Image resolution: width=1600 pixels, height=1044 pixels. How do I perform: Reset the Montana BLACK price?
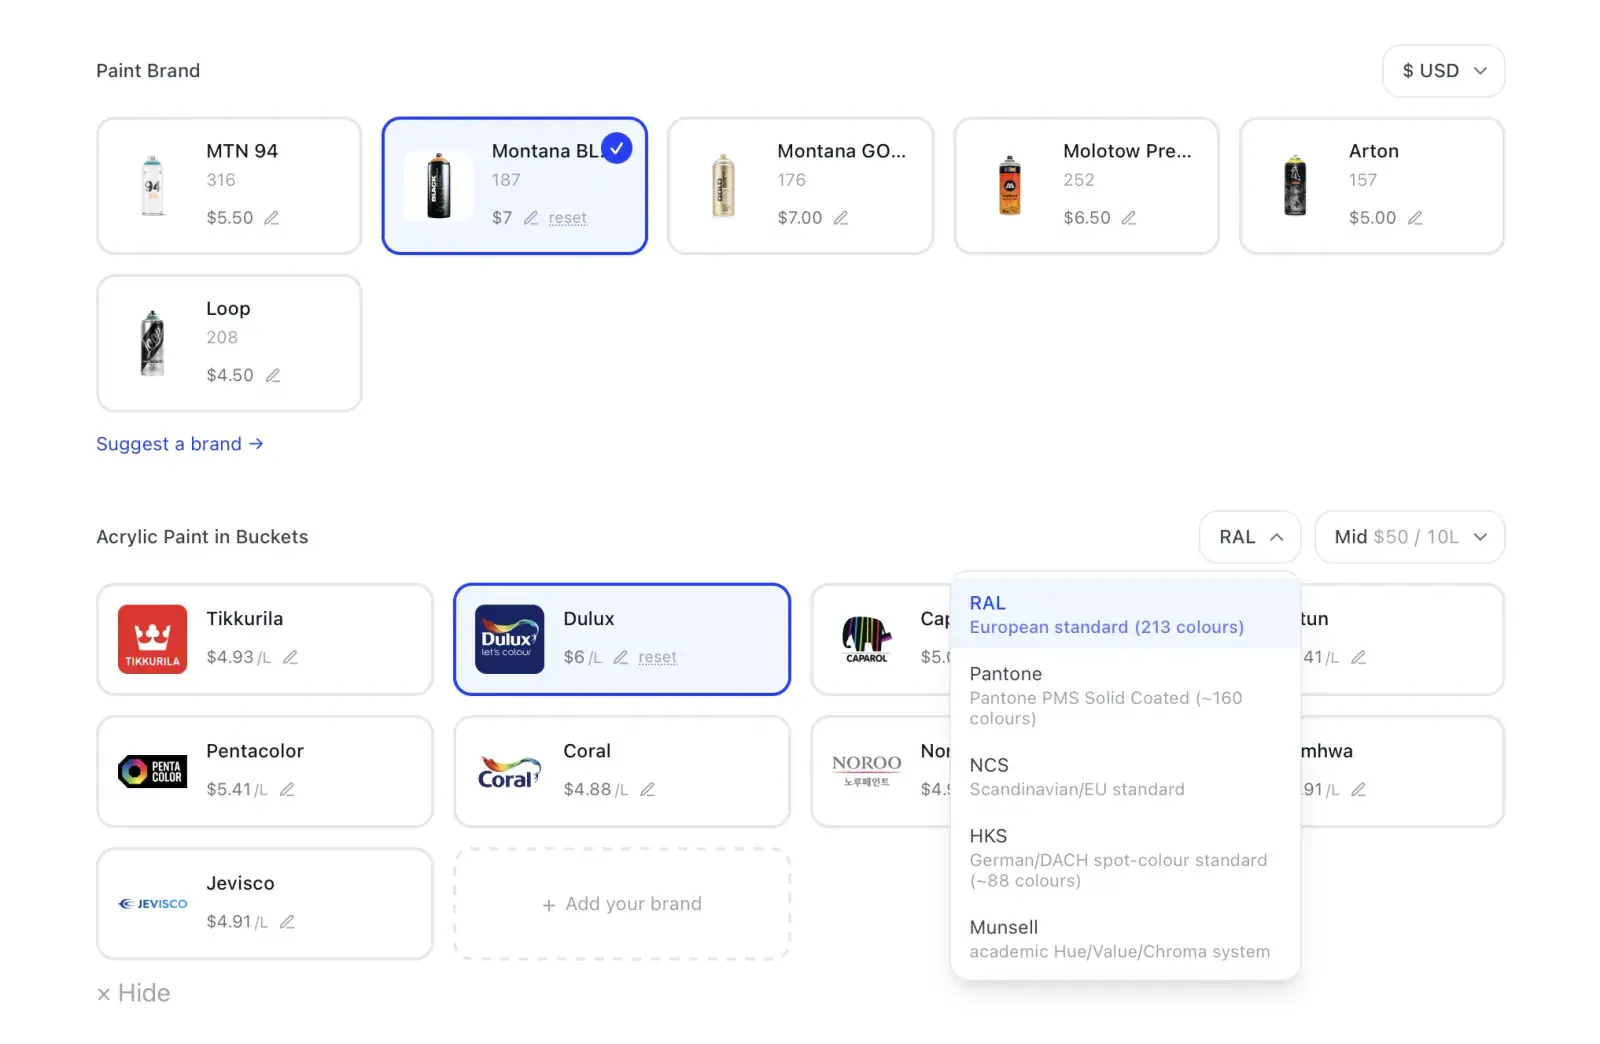click(x=568, y=218)
